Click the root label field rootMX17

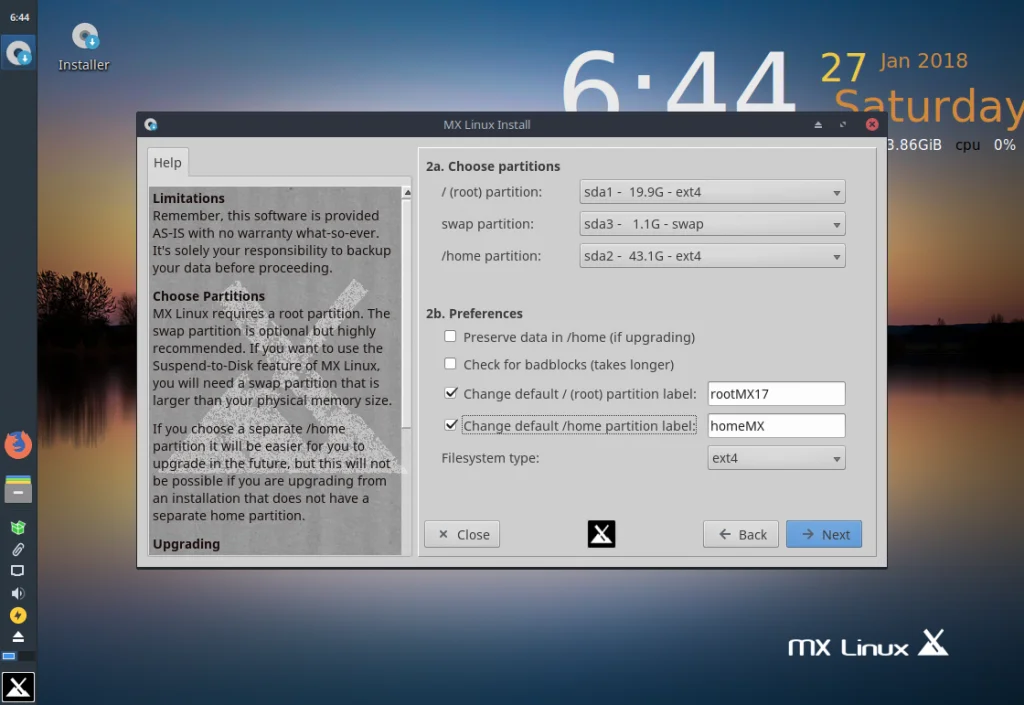(x=776, y=394)
